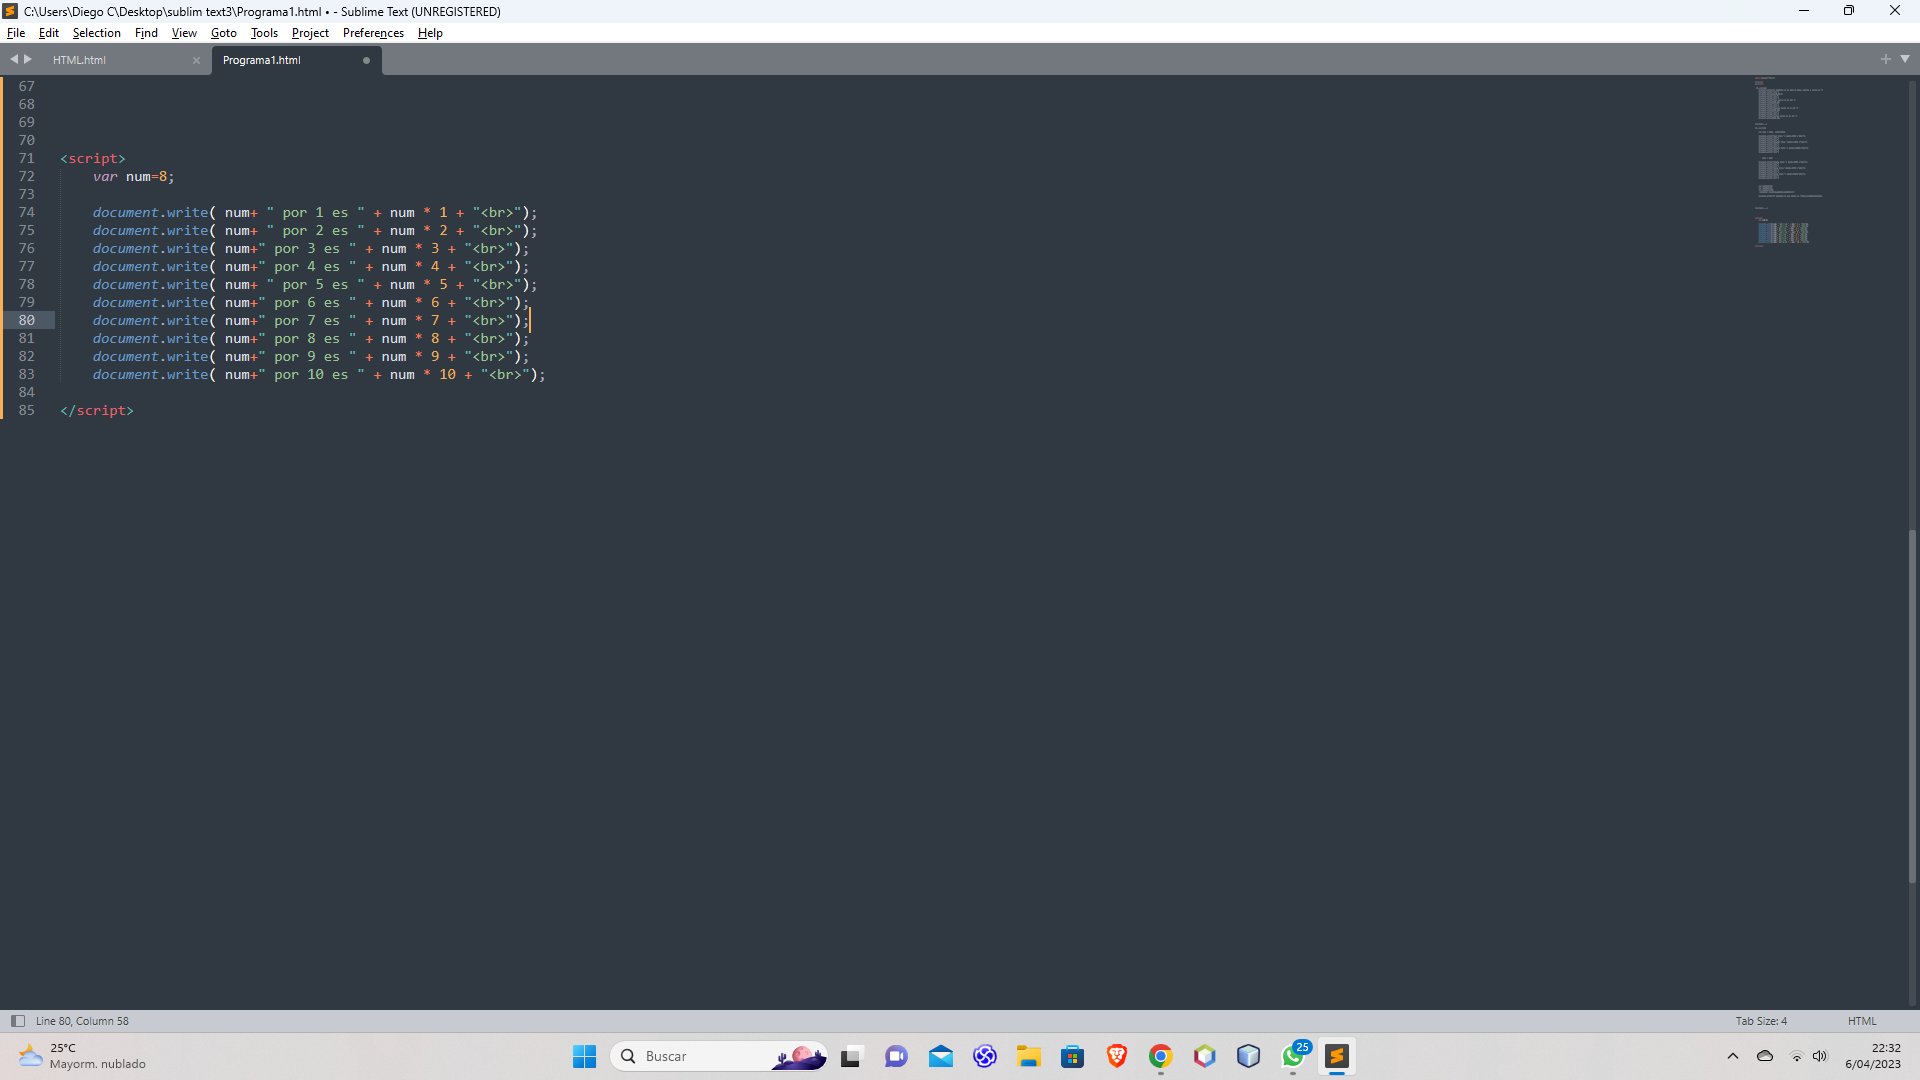Click the new file button top right
1920x1080 pixels.
[1886, 58]
